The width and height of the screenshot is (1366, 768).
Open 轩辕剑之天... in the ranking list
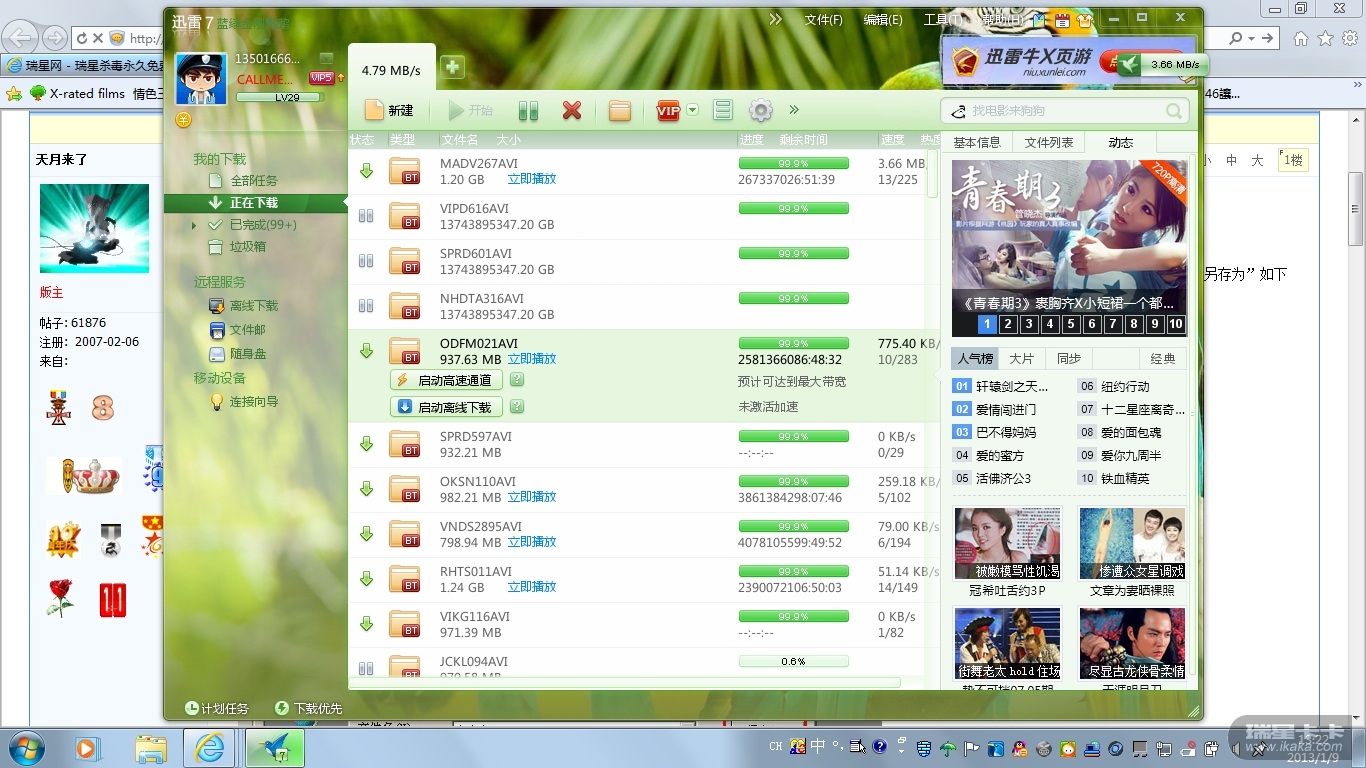[1012, 386]
